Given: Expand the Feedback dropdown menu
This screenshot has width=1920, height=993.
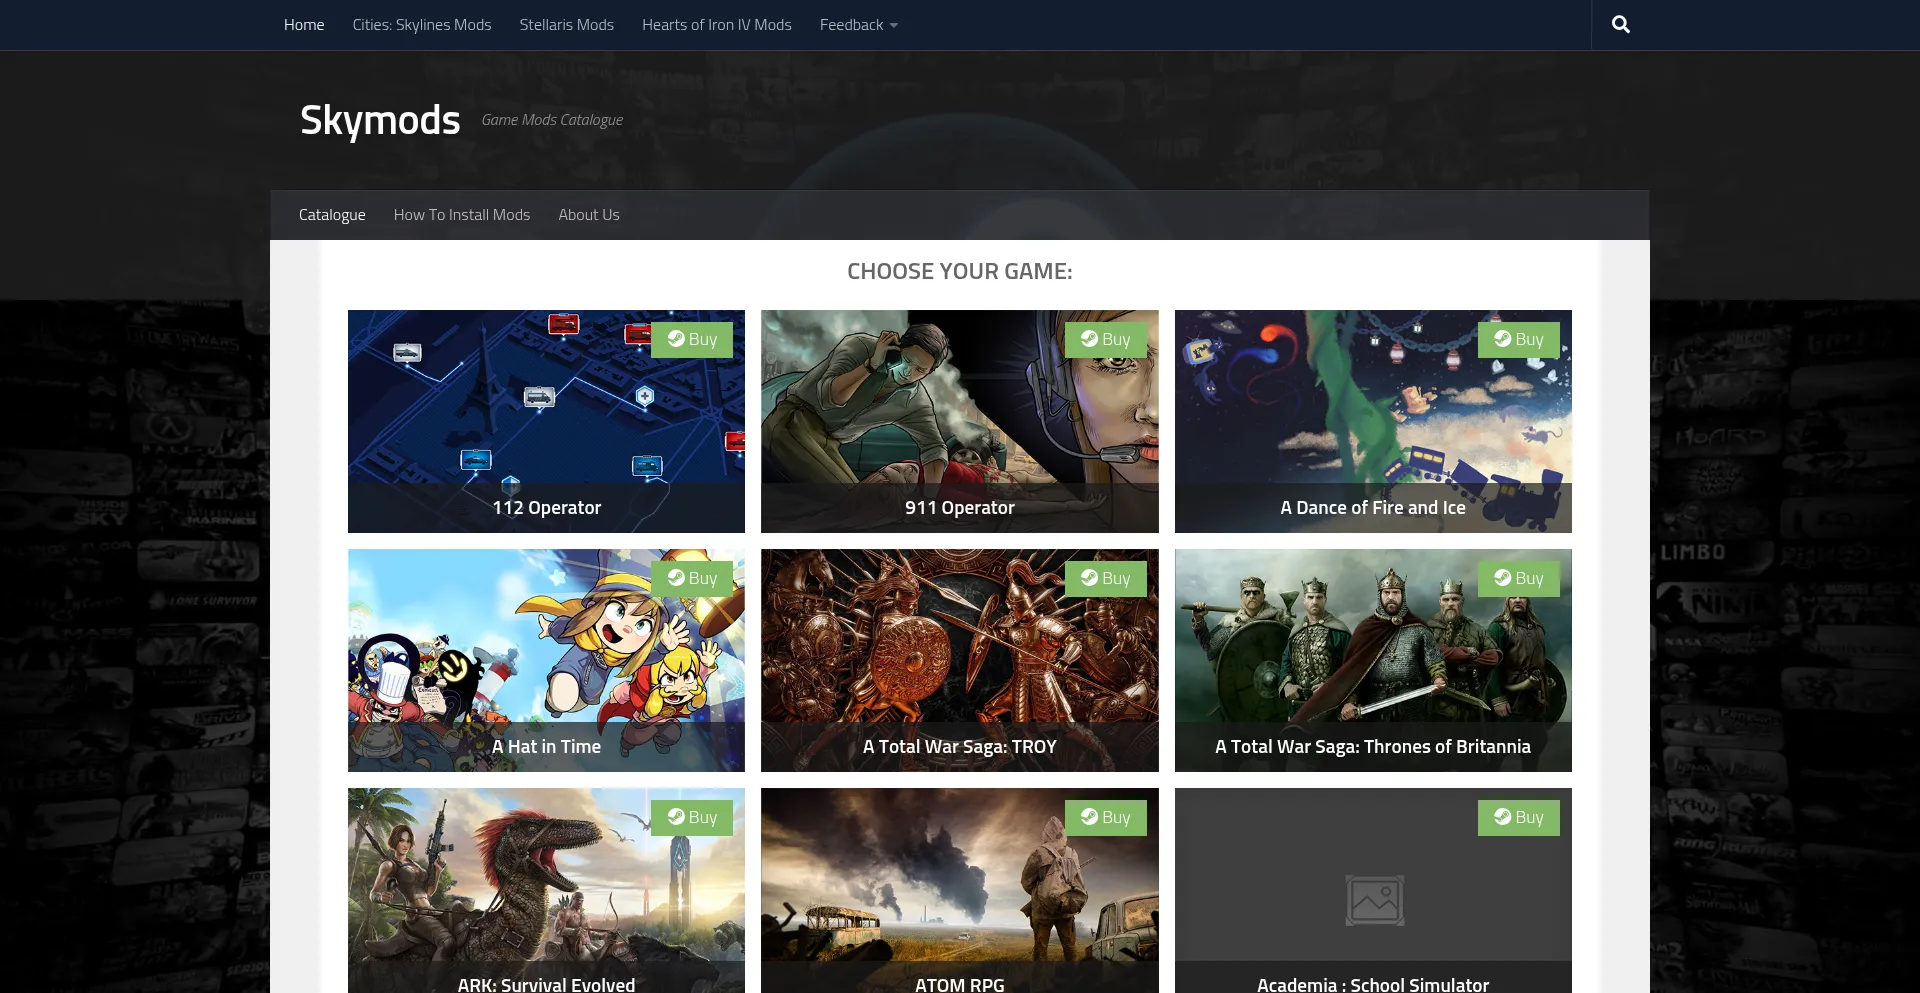Looking at the screenshot, I should point(858,25).
